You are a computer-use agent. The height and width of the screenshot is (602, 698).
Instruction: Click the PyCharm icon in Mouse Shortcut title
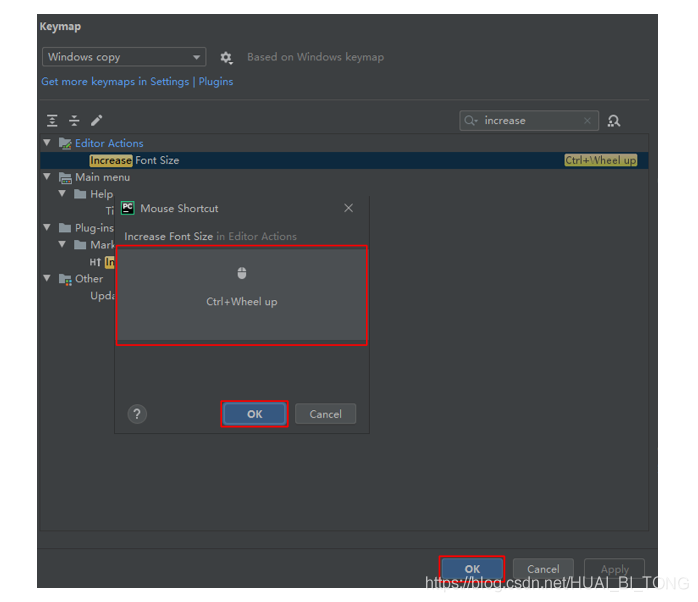coord(128,208)
